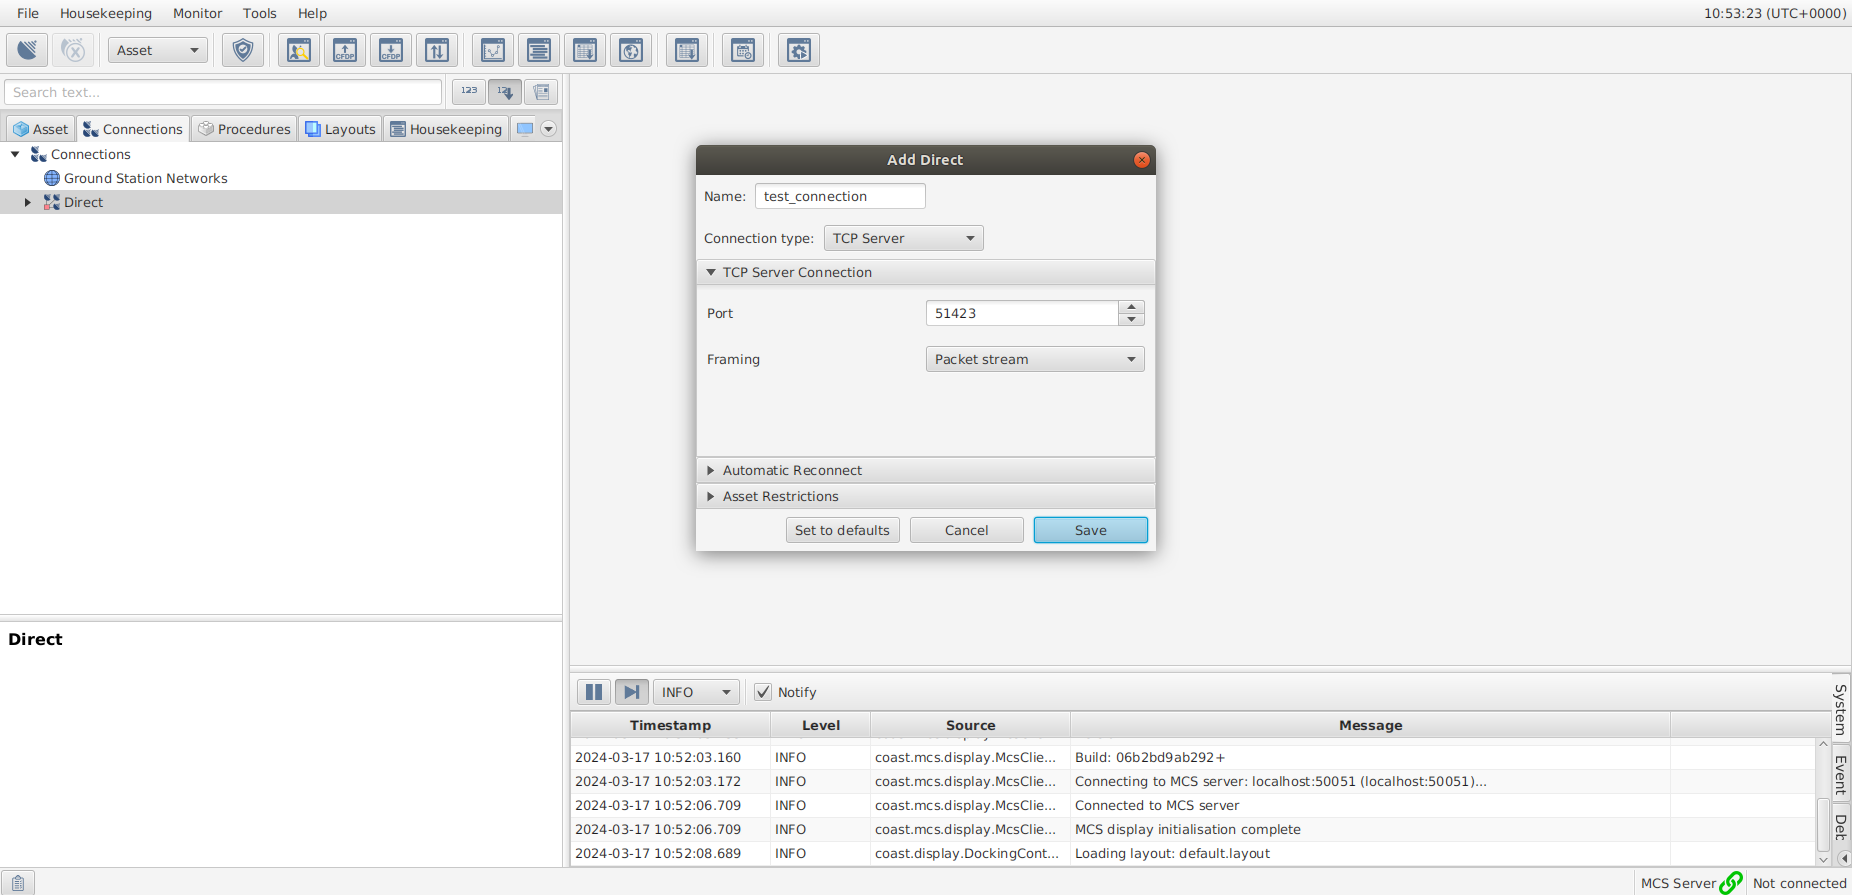This screenshot has width=1852, height=895.
Task: Open the graph plot window icon
Action: (493, 50)
